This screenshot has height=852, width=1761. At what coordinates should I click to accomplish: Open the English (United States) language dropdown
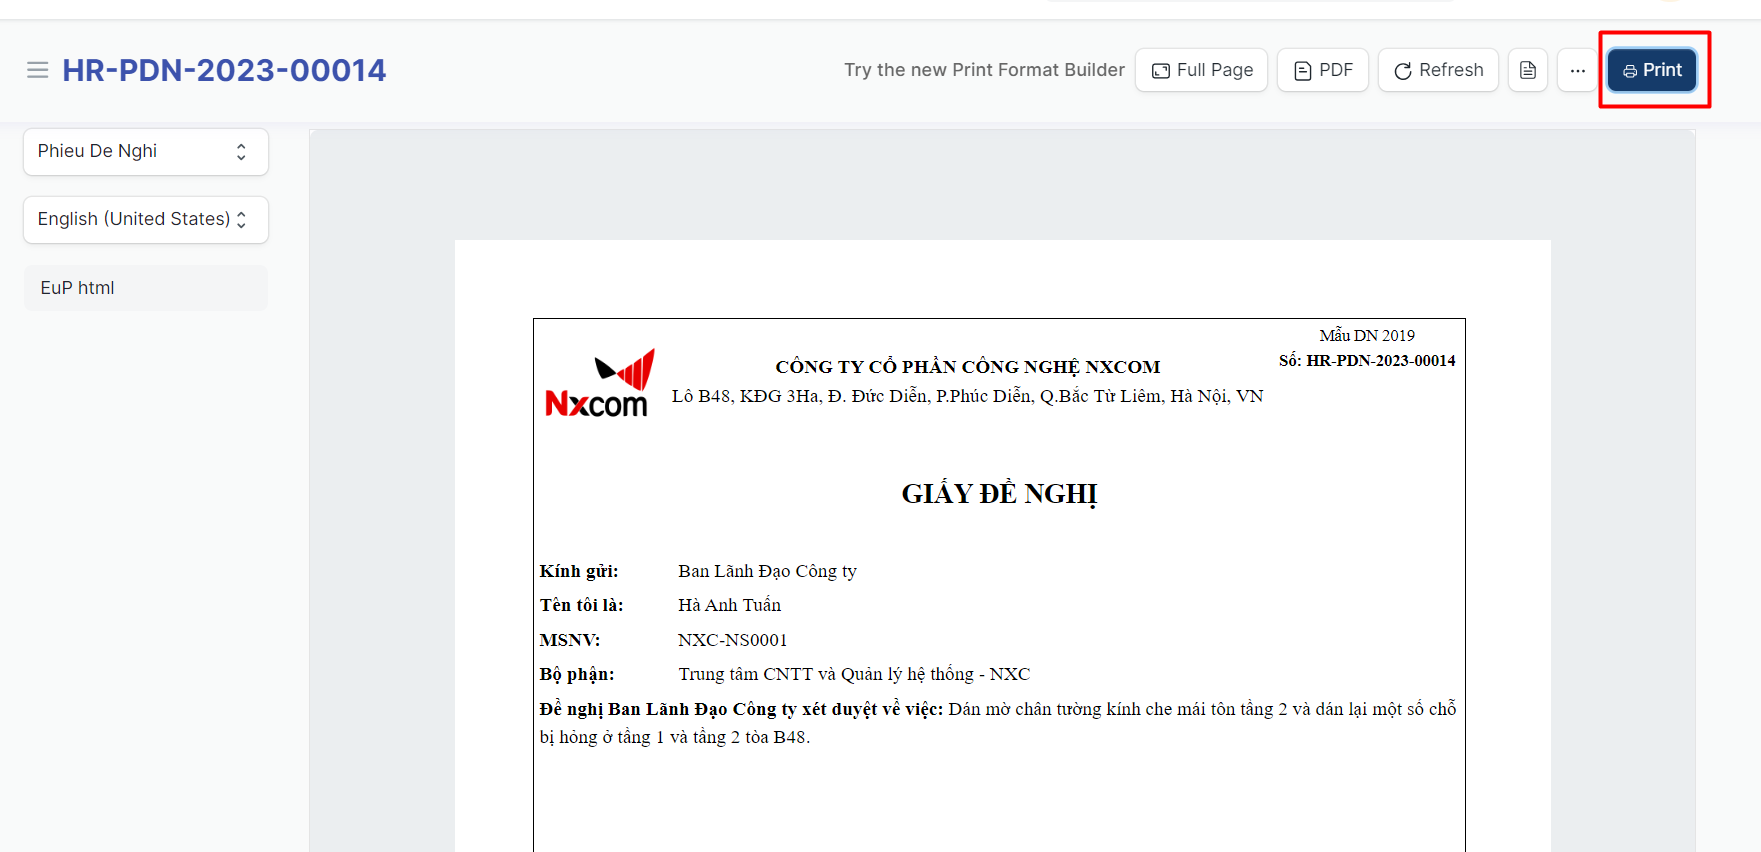tap(146, 219)
